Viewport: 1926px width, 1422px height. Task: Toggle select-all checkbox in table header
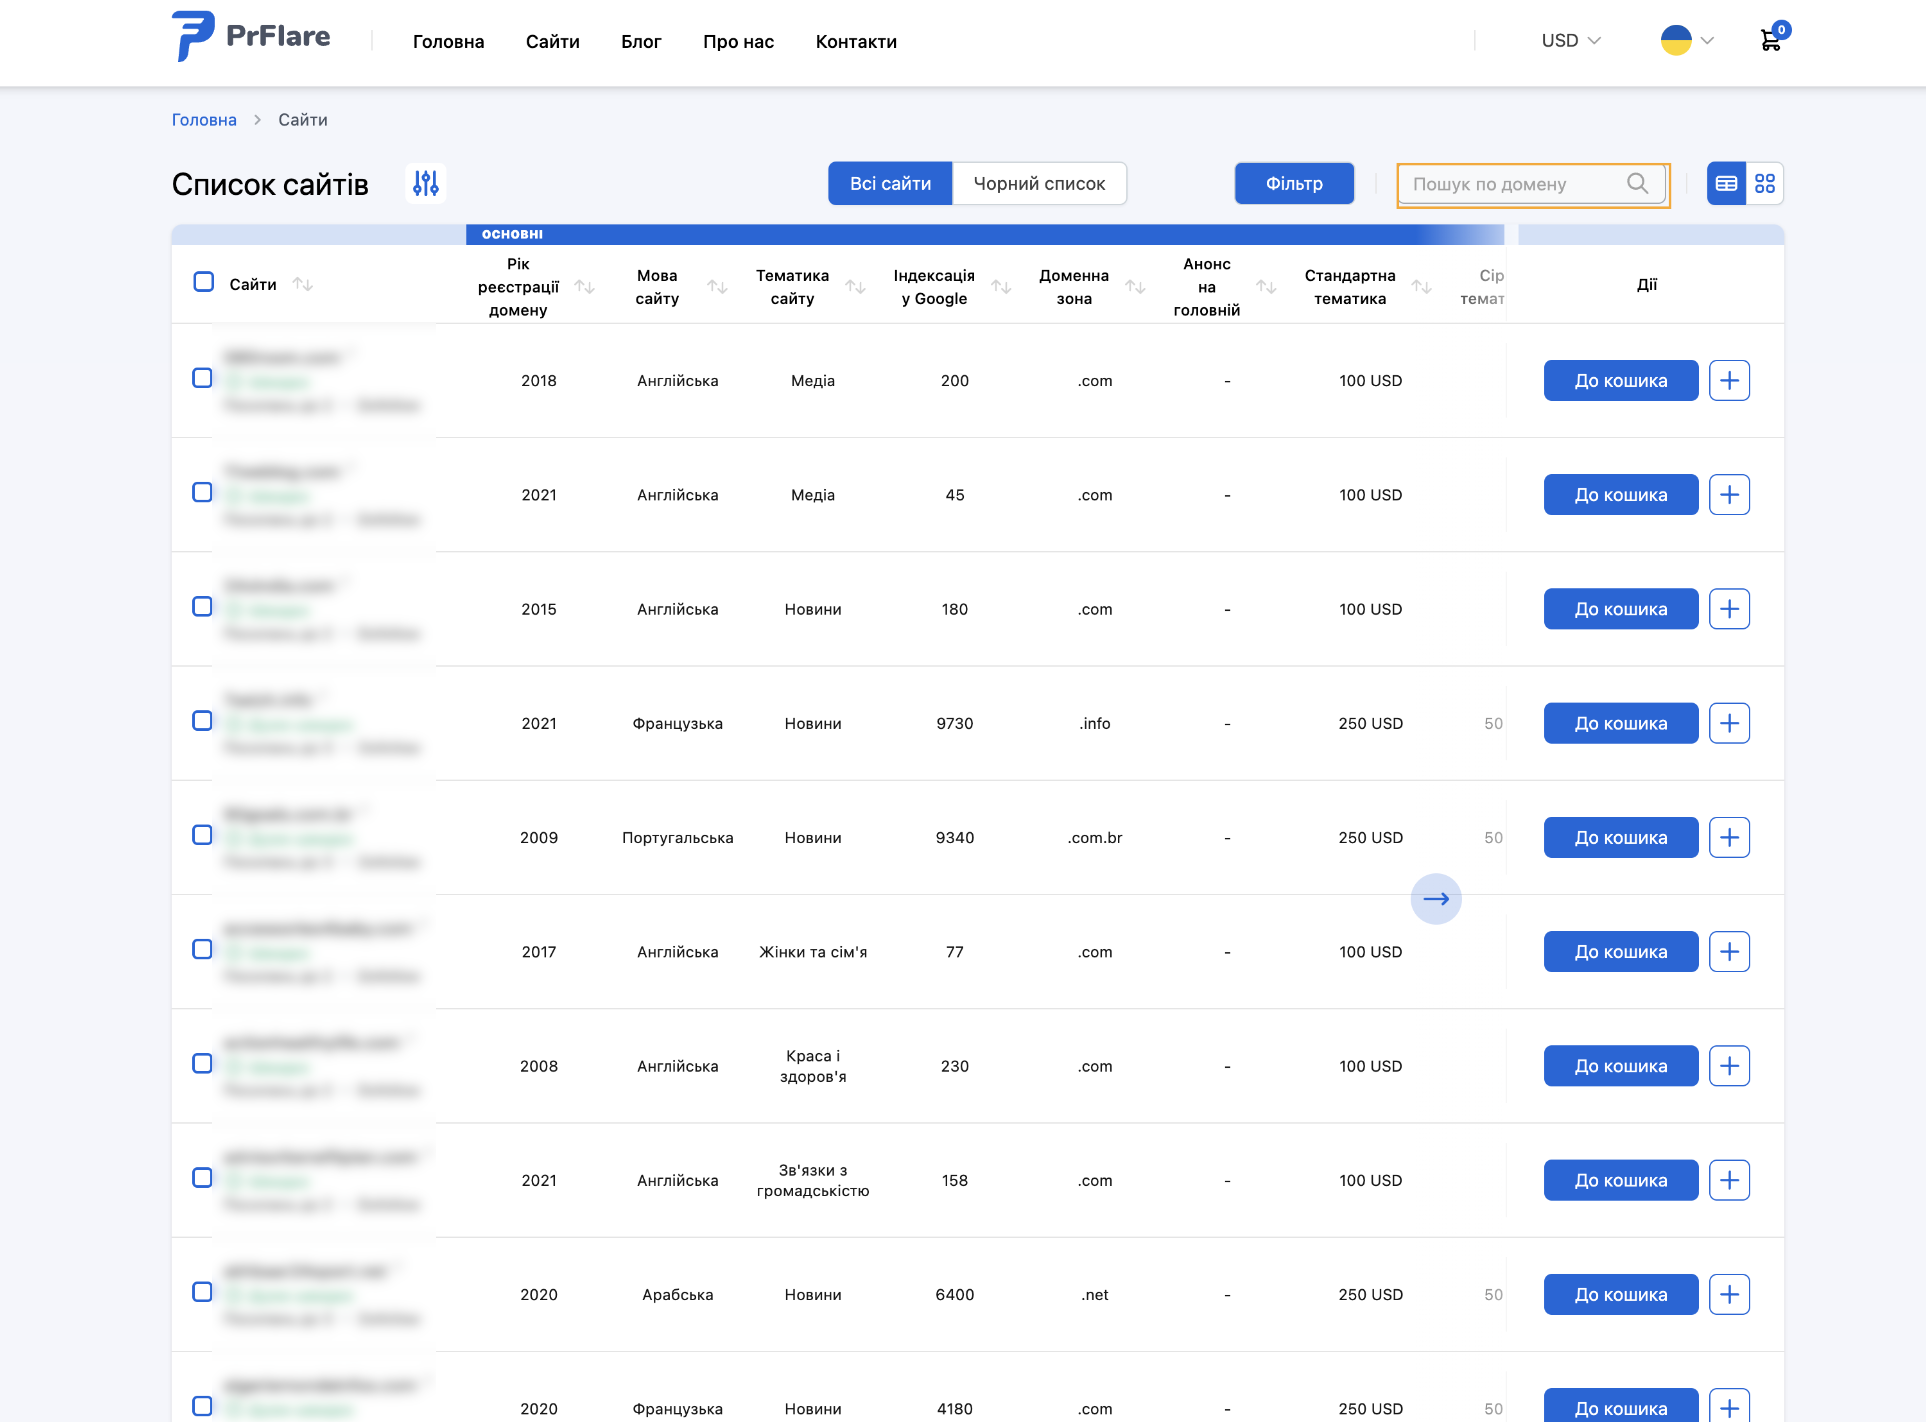pos(204,282)
